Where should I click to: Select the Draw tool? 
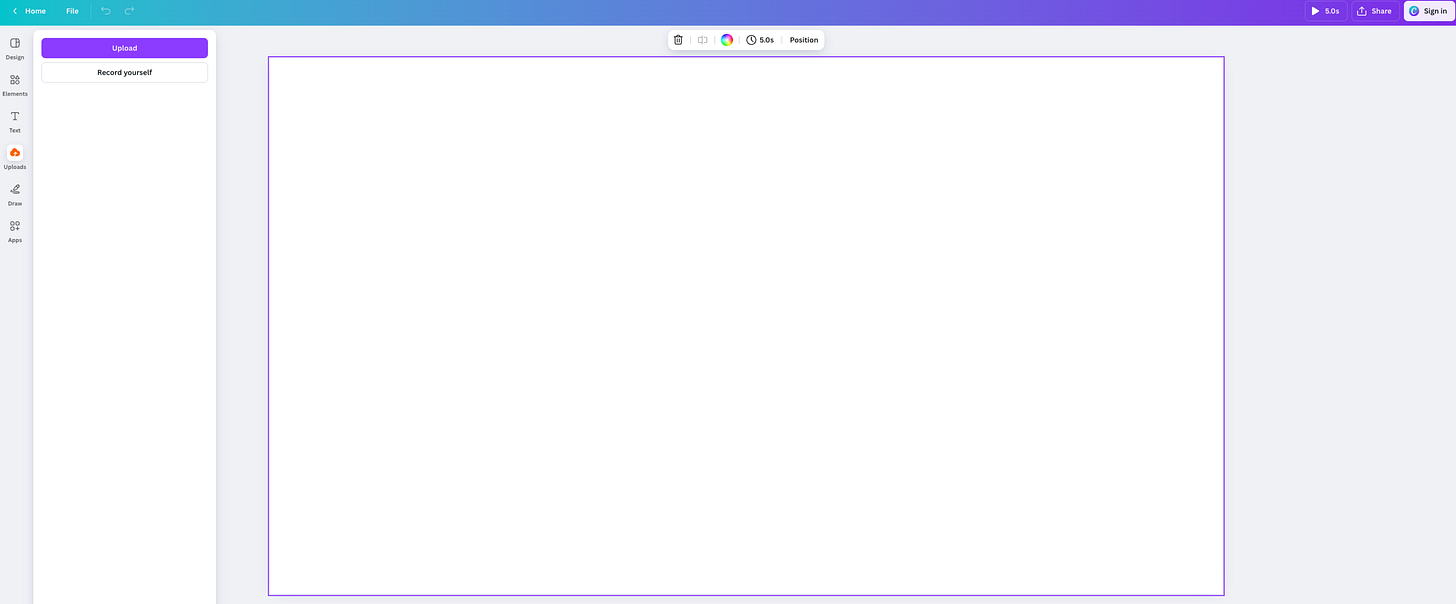point(15,194)
